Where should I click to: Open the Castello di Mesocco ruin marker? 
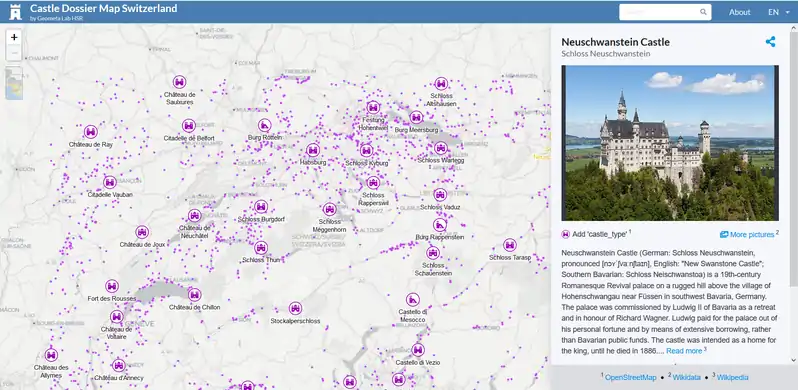(x=413, y=300)
